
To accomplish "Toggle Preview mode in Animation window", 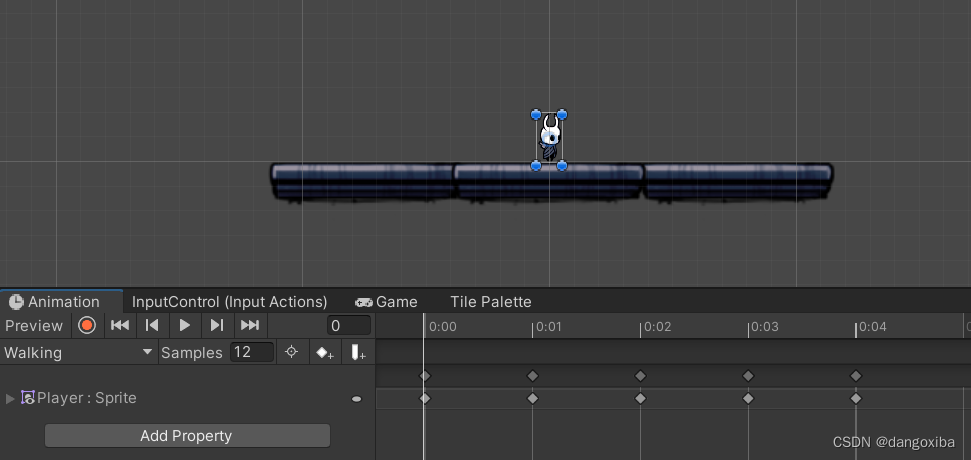I will click(34, 326).
